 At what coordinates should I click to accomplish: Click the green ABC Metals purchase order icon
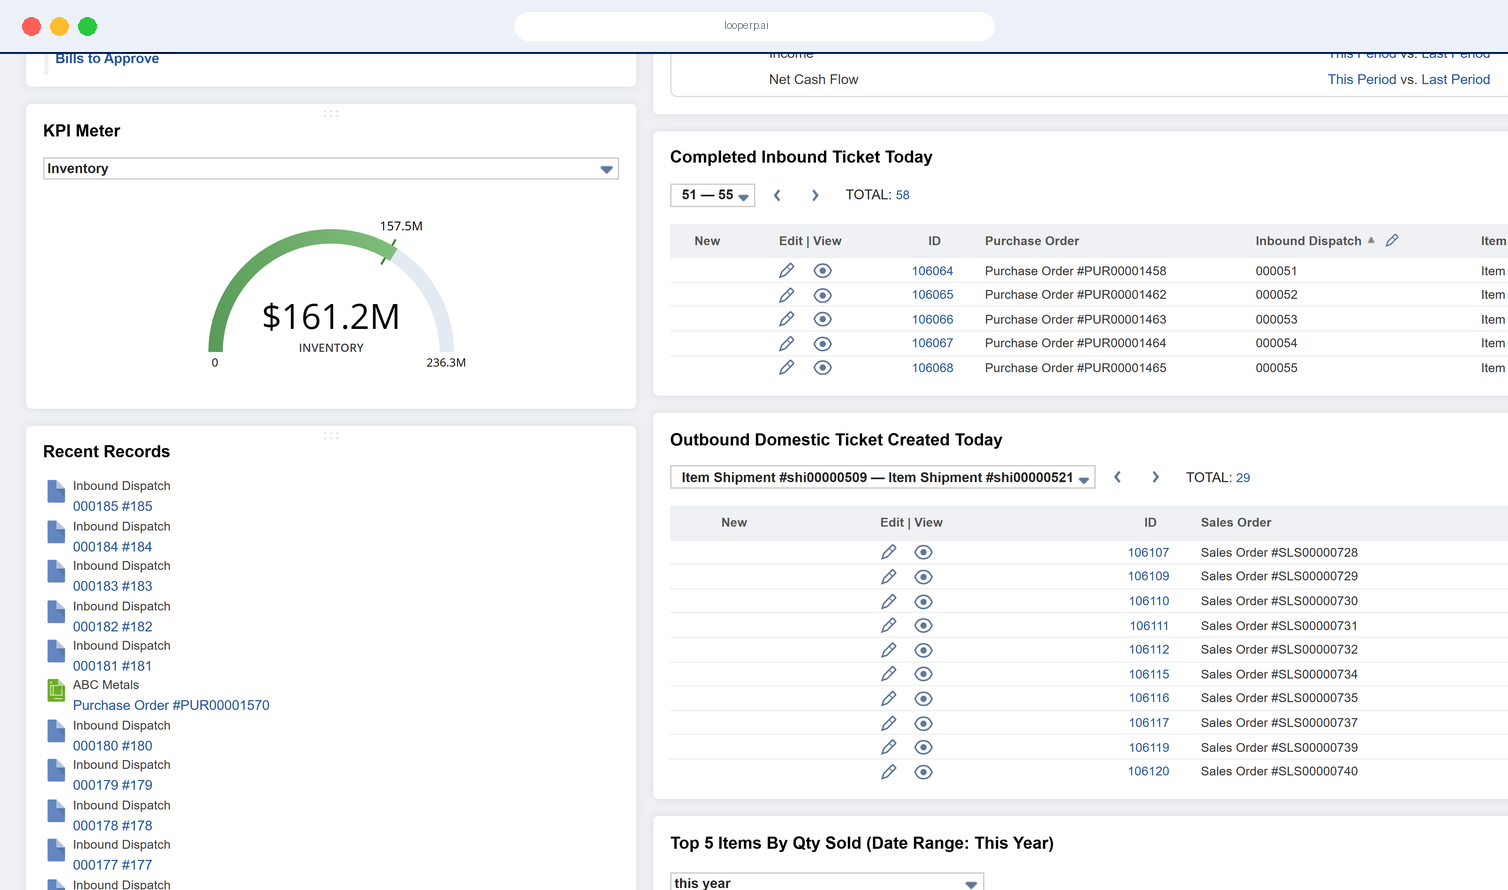[x=56, y=690]
